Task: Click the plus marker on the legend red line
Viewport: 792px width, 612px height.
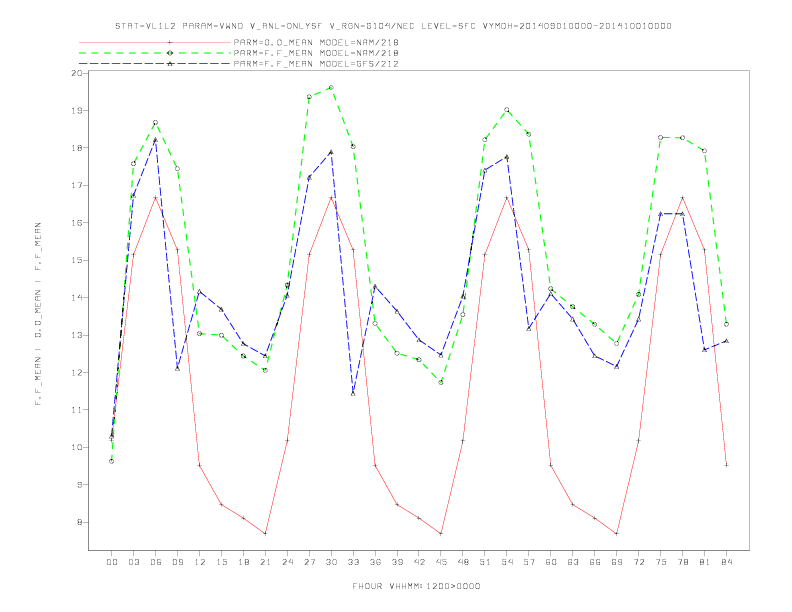Action: [170, 42]
